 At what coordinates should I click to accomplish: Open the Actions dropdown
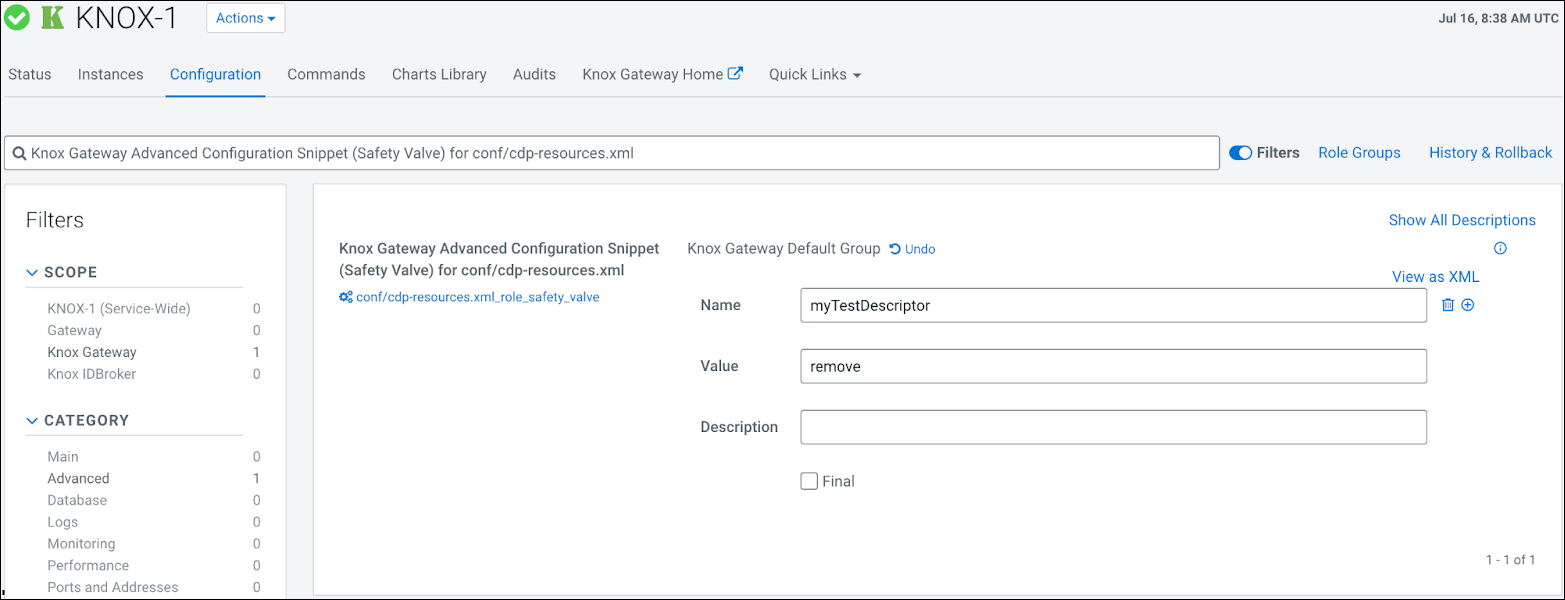coord(245,18)
